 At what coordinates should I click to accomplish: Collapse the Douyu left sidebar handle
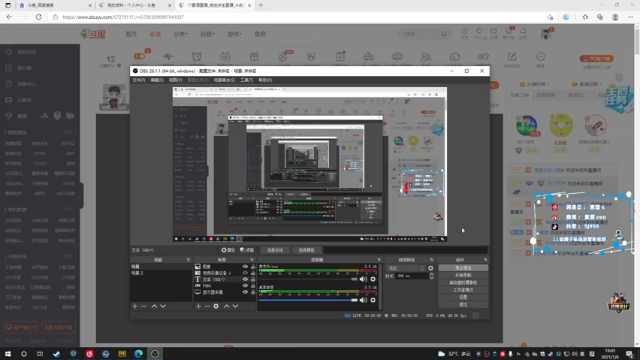(81, 196)
